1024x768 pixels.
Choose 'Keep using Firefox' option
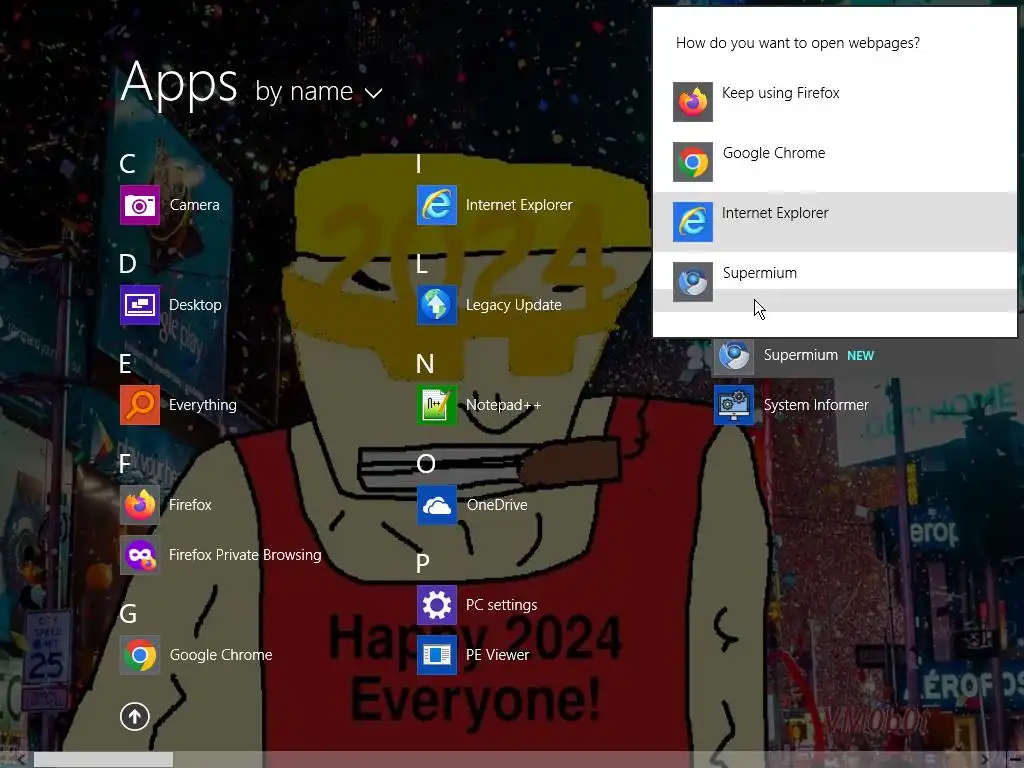[835, 102]
